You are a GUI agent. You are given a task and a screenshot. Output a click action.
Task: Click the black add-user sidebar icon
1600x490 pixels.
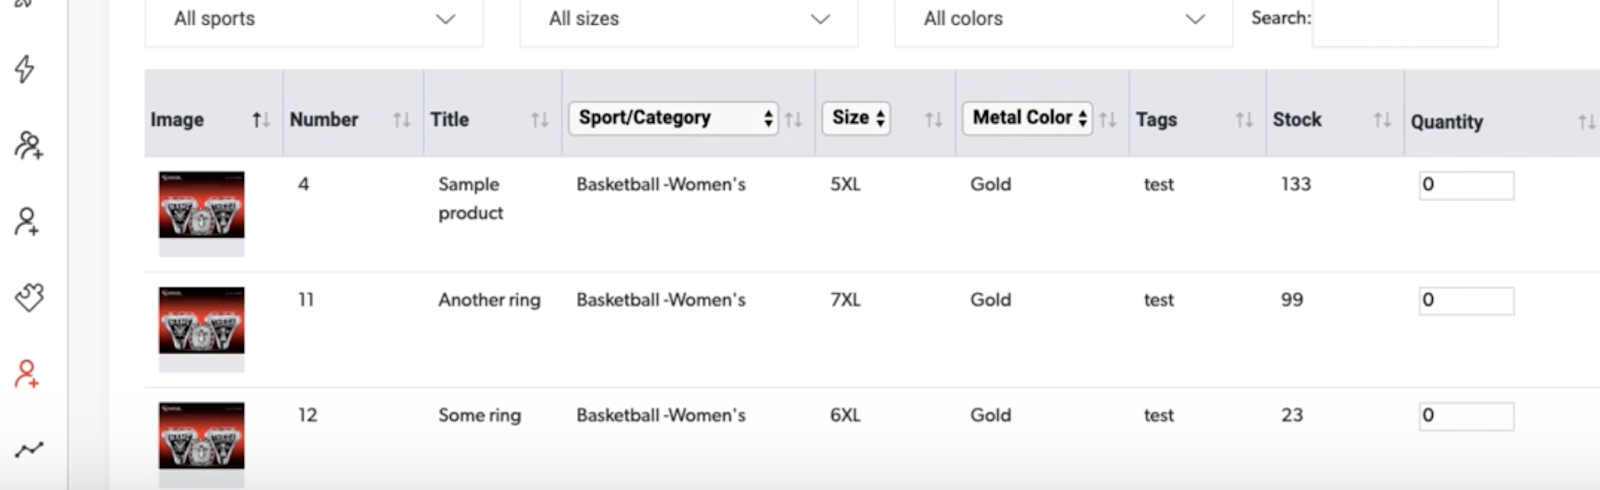(27, 221)
